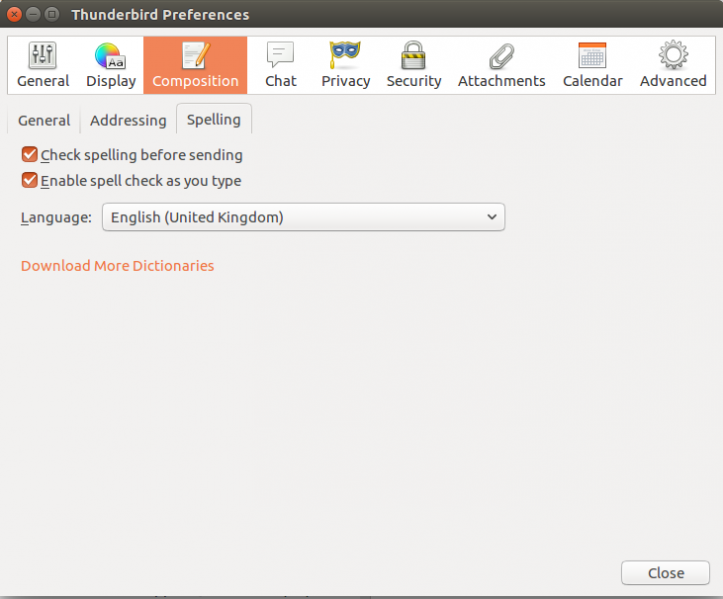Follow the Download More Dictionaries link

point(118,266)
